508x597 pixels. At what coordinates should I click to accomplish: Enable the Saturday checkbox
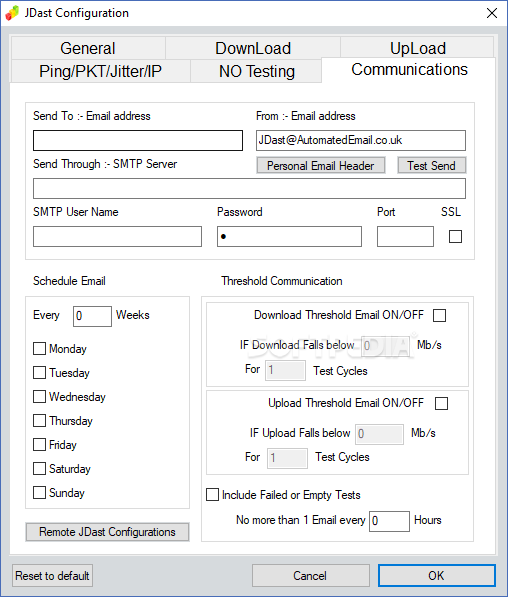click(x=39, y=468)
